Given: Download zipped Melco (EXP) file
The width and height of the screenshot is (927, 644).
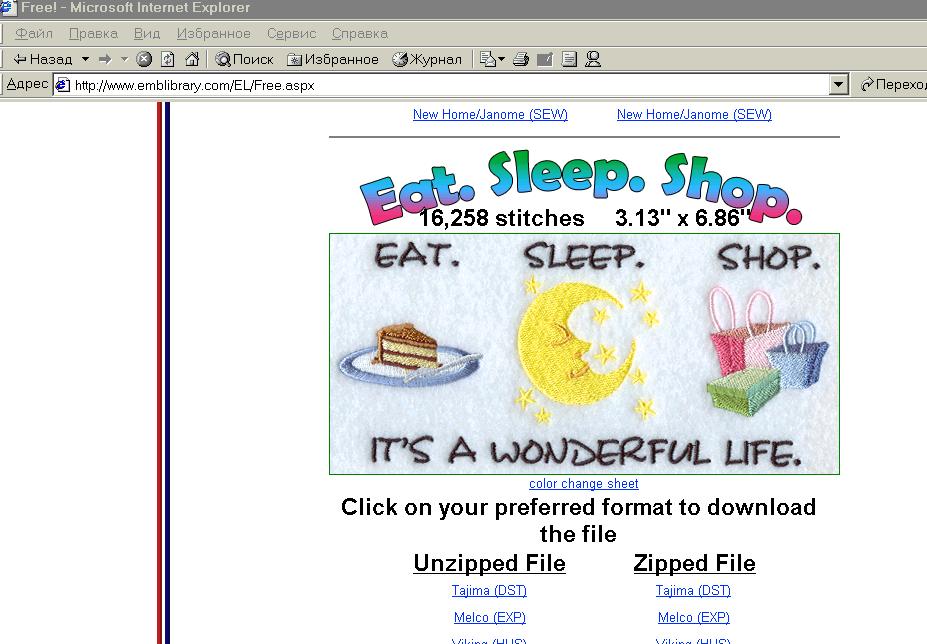Looking at the screenshot, I should point(693,617).
